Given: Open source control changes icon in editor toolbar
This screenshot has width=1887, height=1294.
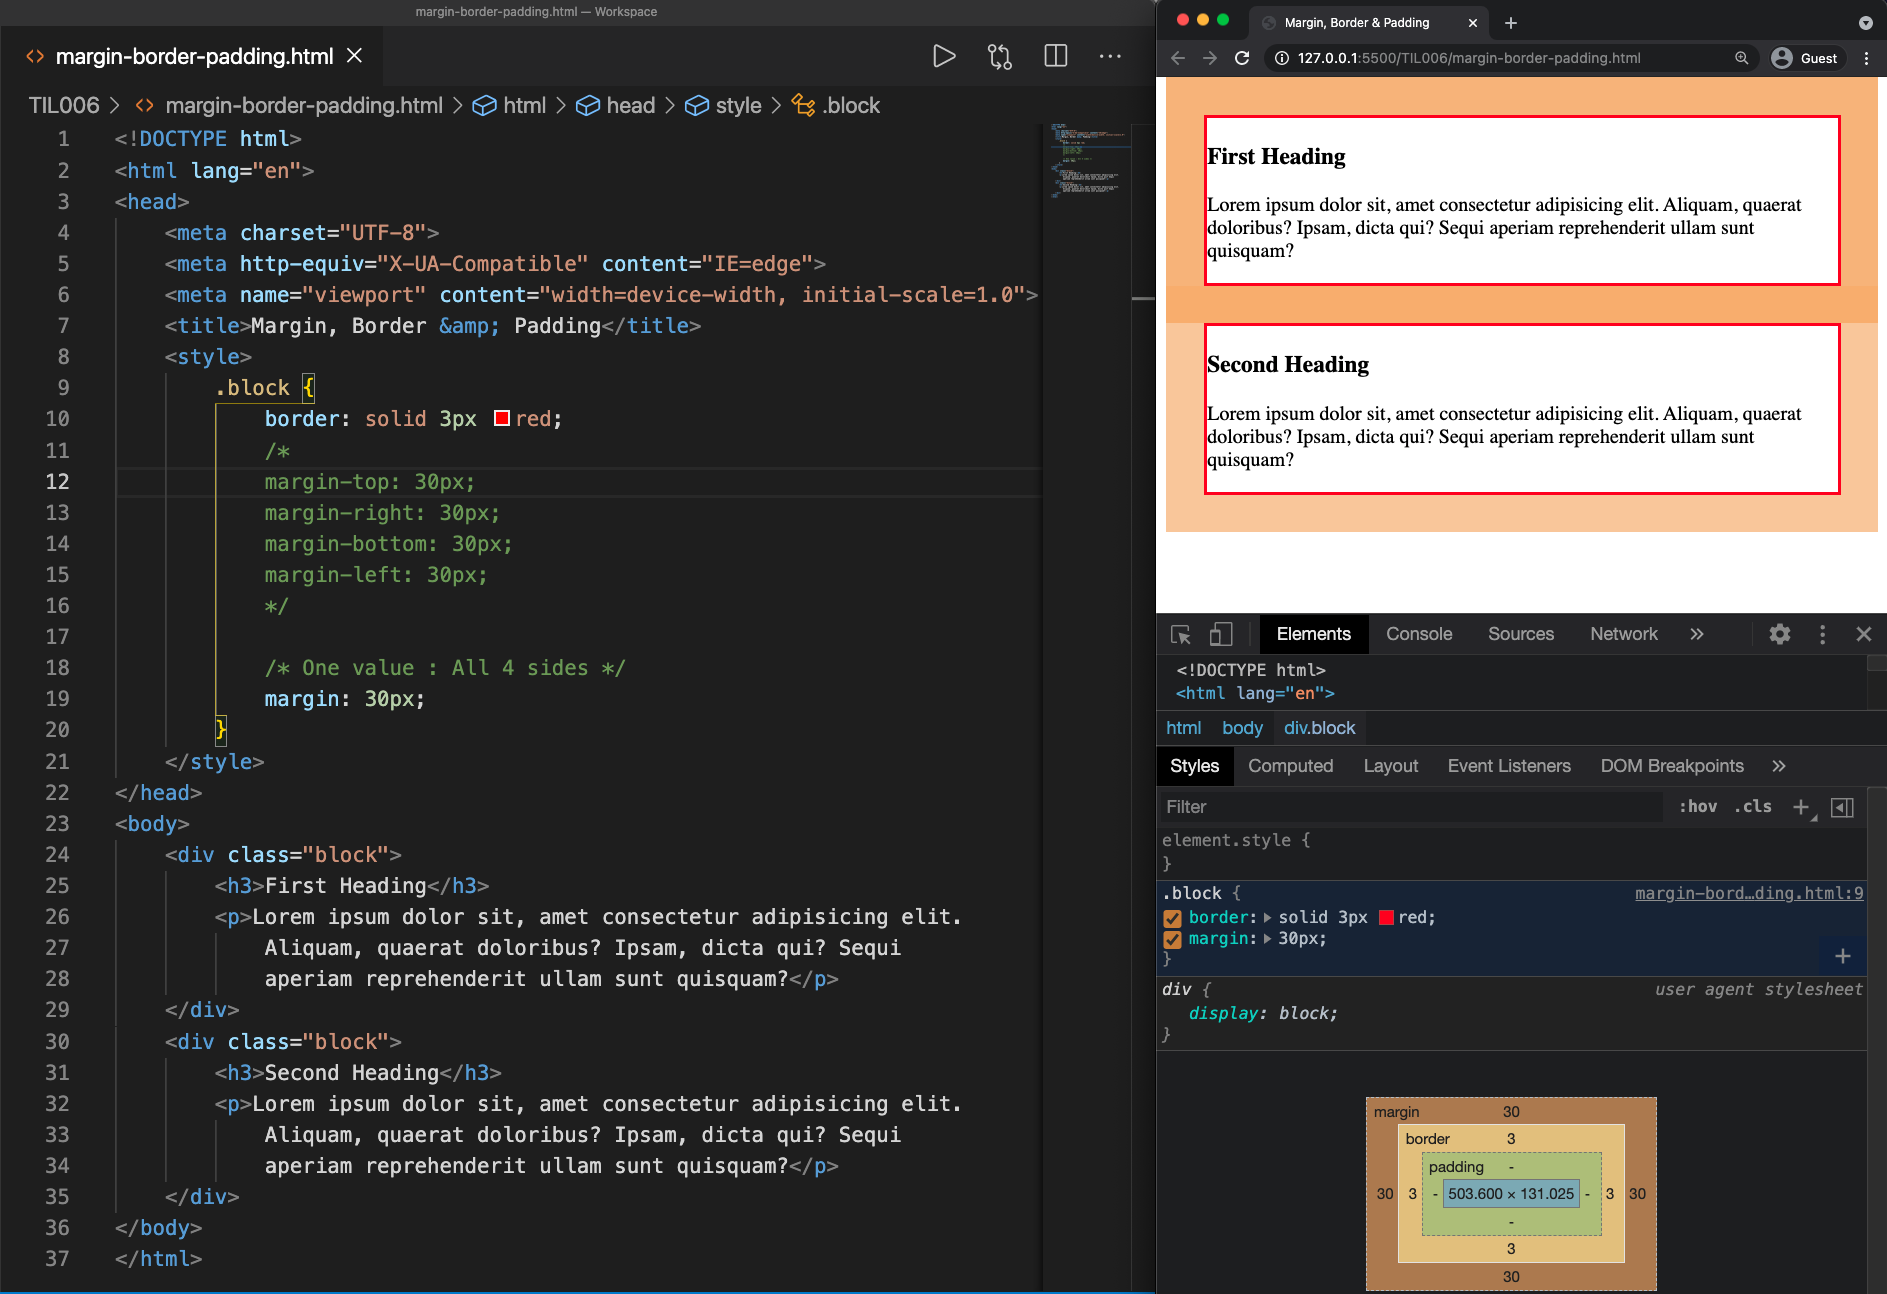Looking at the screenshot, I should pyautogui.click(x=999, y=56).
